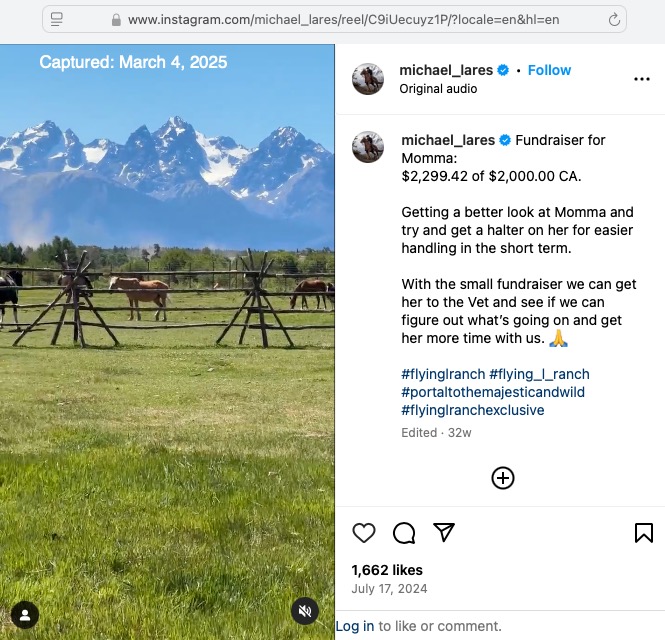View tagged people icon on video
This screenshot has height=640, width=665.
[25, 614]
